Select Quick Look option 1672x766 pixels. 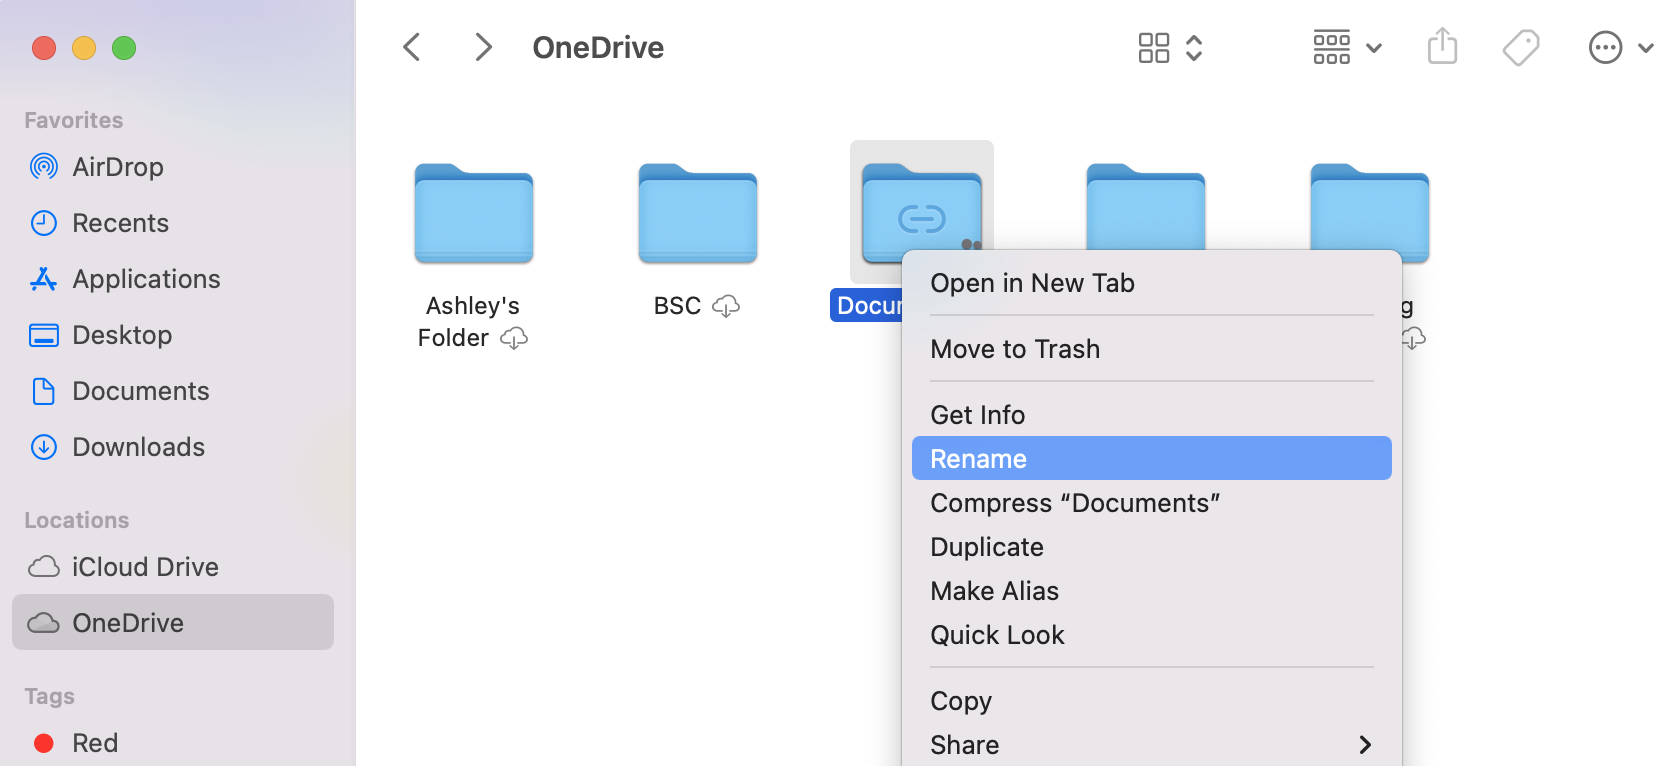click(x=1152, y=635)
